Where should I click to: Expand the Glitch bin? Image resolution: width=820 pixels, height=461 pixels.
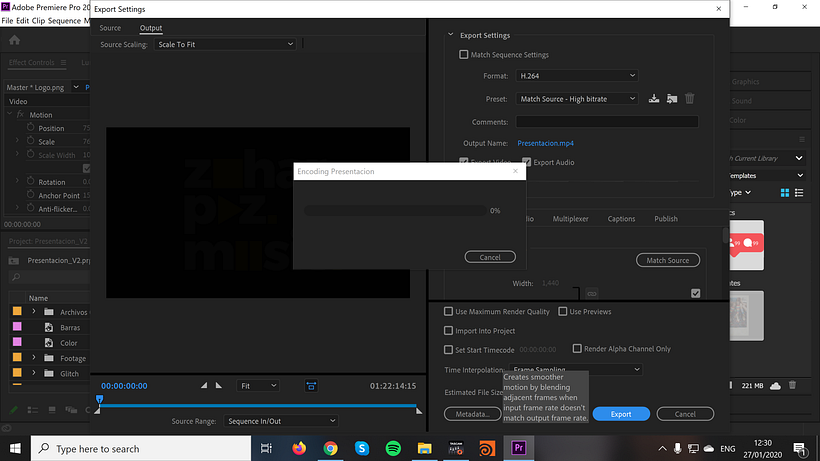pyautogui.click(x=33, y=373)
